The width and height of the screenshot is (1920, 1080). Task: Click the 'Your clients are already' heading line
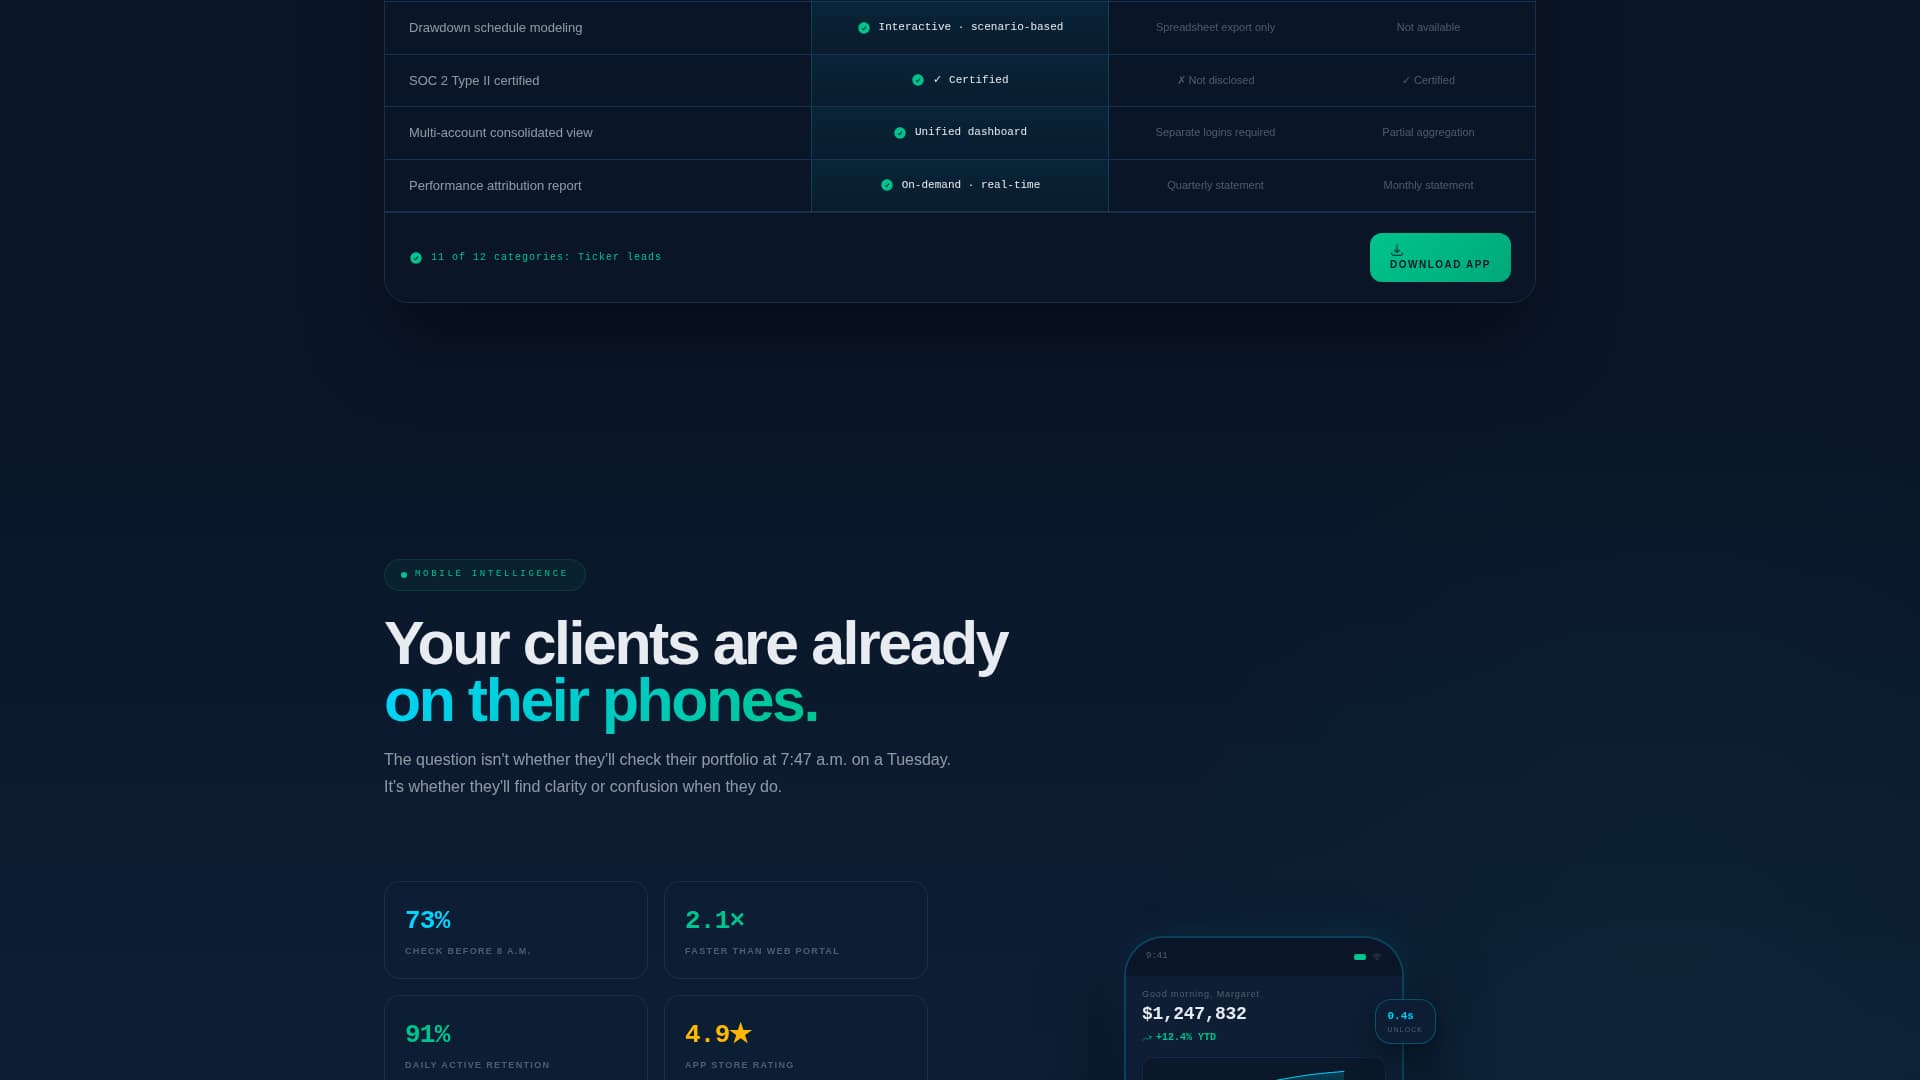click(x=696, y=643)
